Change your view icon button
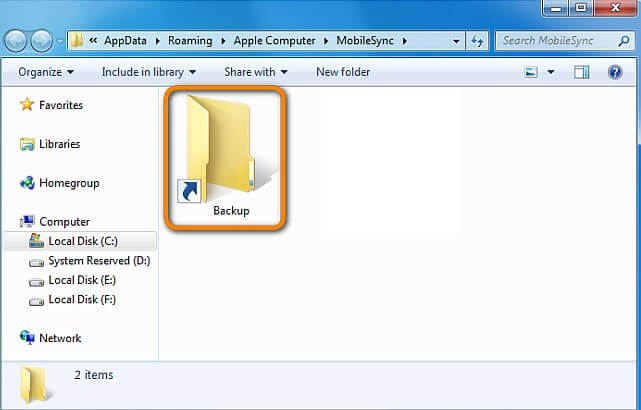The image size is (641, 410). (531, 72)
